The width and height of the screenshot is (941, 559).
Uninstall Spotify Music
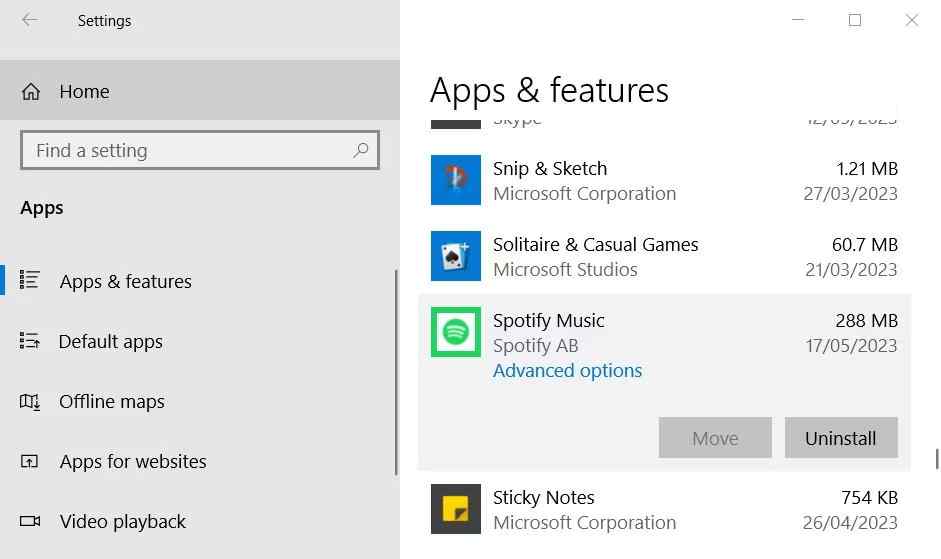click(840, 438)
